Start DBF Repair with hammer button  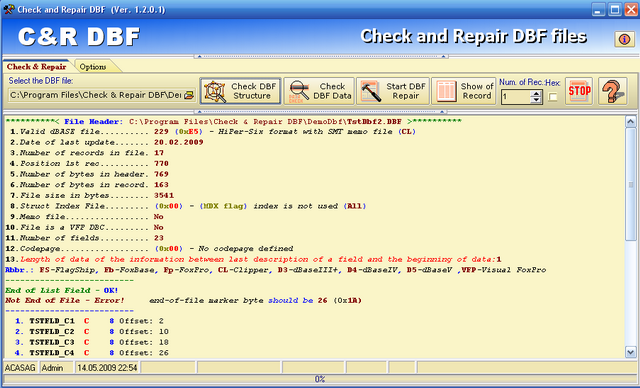(x=393, y=91)
